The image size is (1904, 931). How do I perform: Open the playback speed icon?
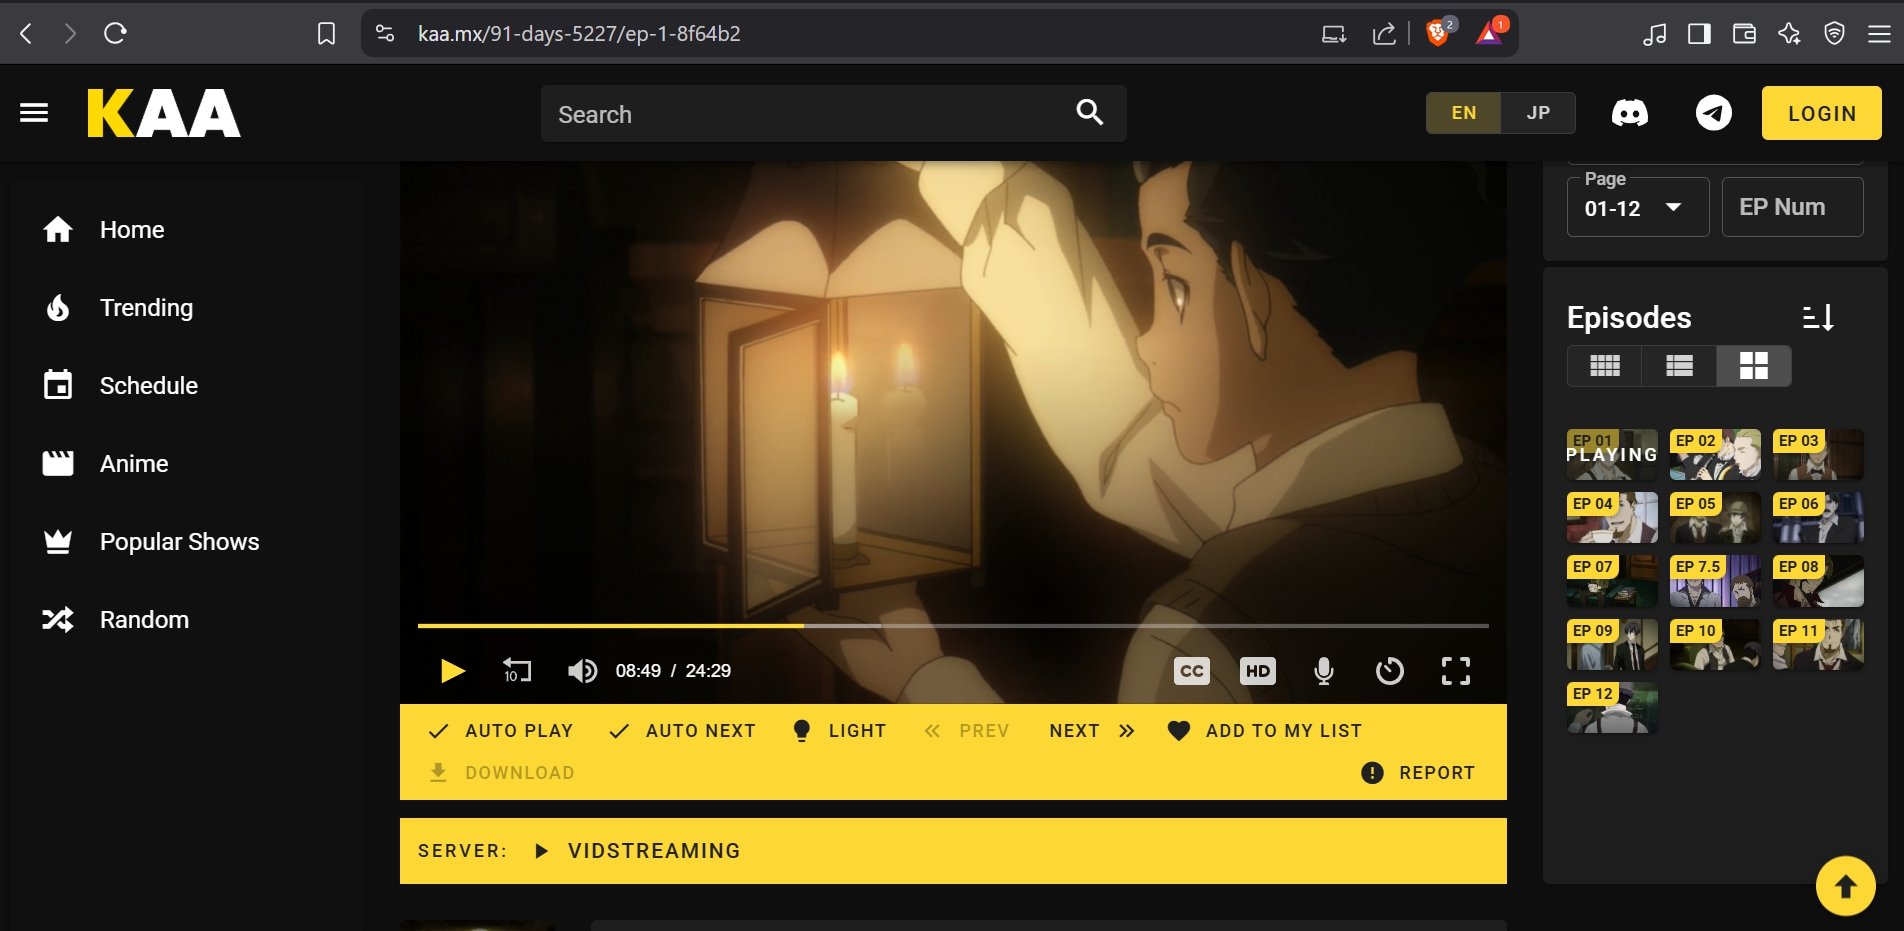(1390, 671)
